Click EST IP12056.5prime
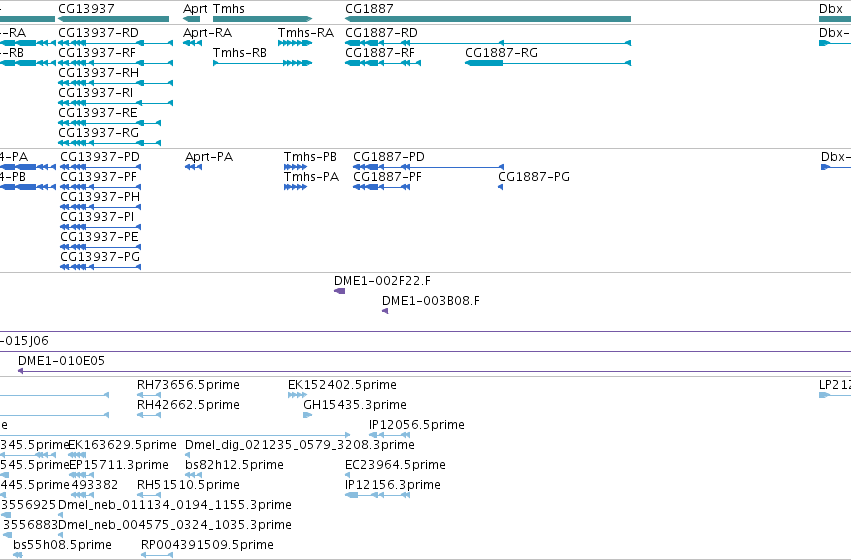This screenshot has height=560, width=851. (389, 435)
